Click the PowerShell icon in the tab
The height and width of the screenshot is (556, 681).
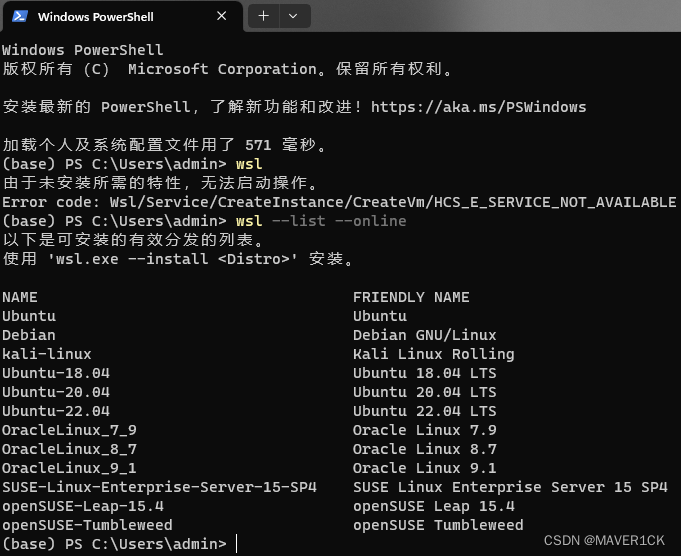[20, 17]
